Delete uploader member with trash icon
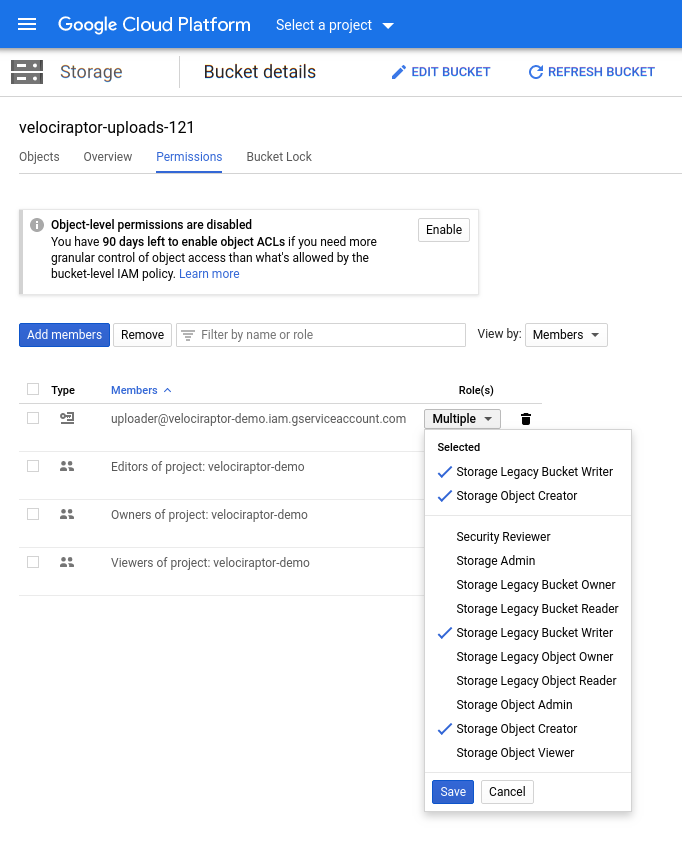682x846 pixels. pyautogui.click(x=526, y=419)
